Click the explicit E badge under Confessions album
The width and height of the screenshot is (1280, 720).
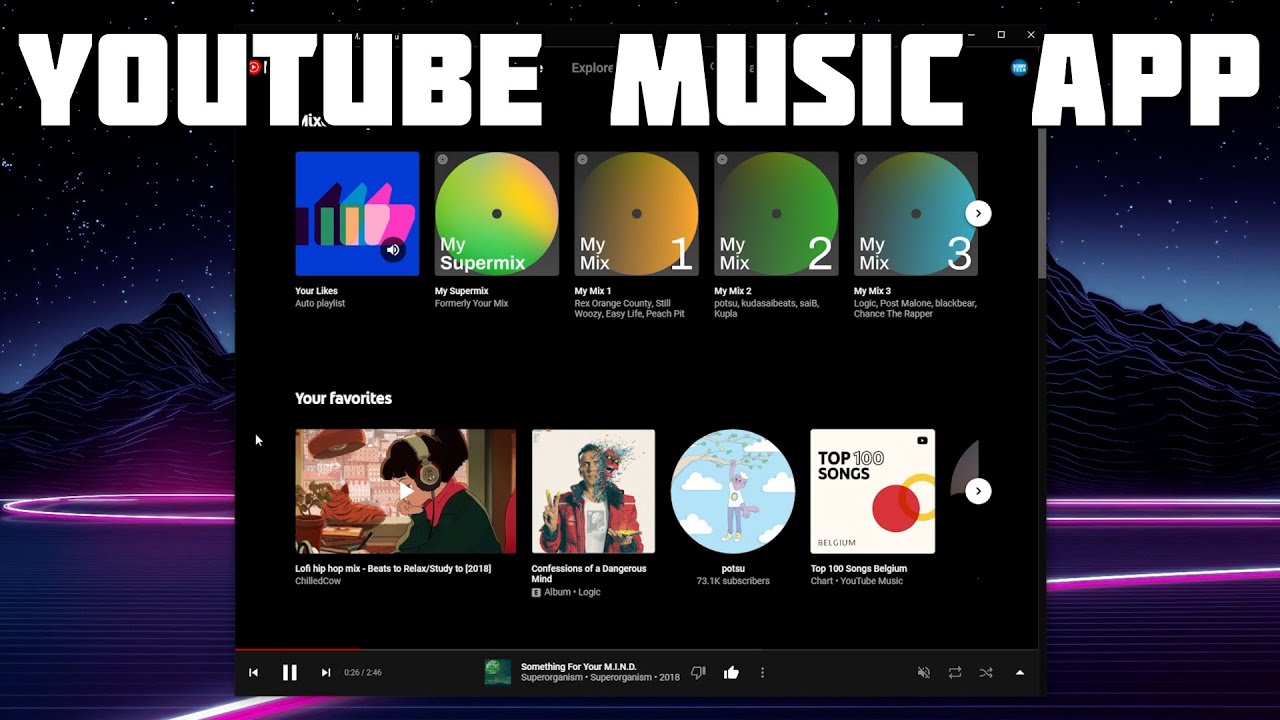click(536, 592)
